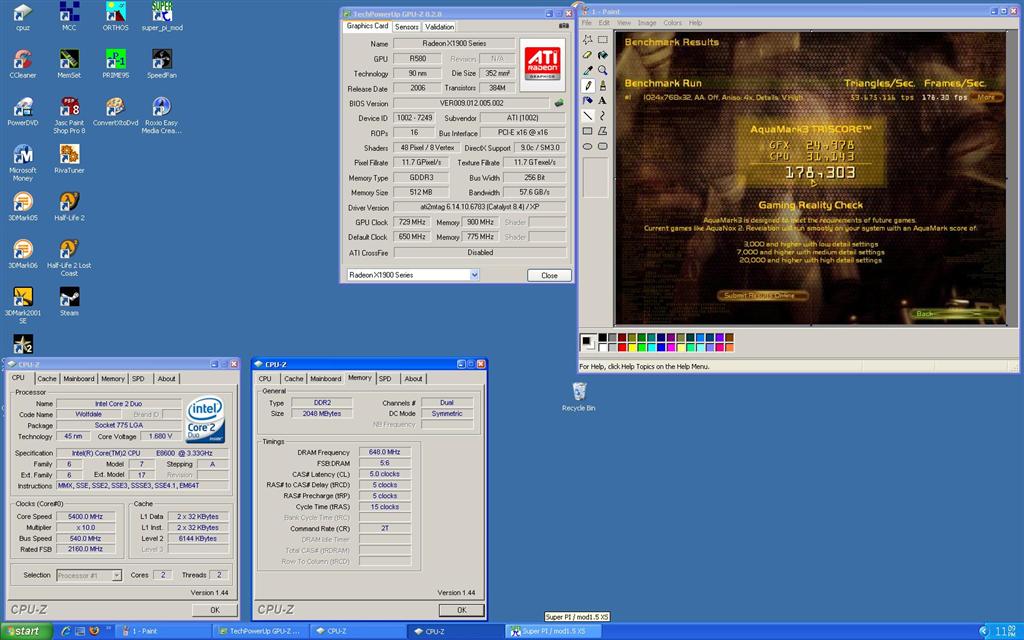Activate the Magnifier tool in Paint
1024x640 pixels.
602,70
